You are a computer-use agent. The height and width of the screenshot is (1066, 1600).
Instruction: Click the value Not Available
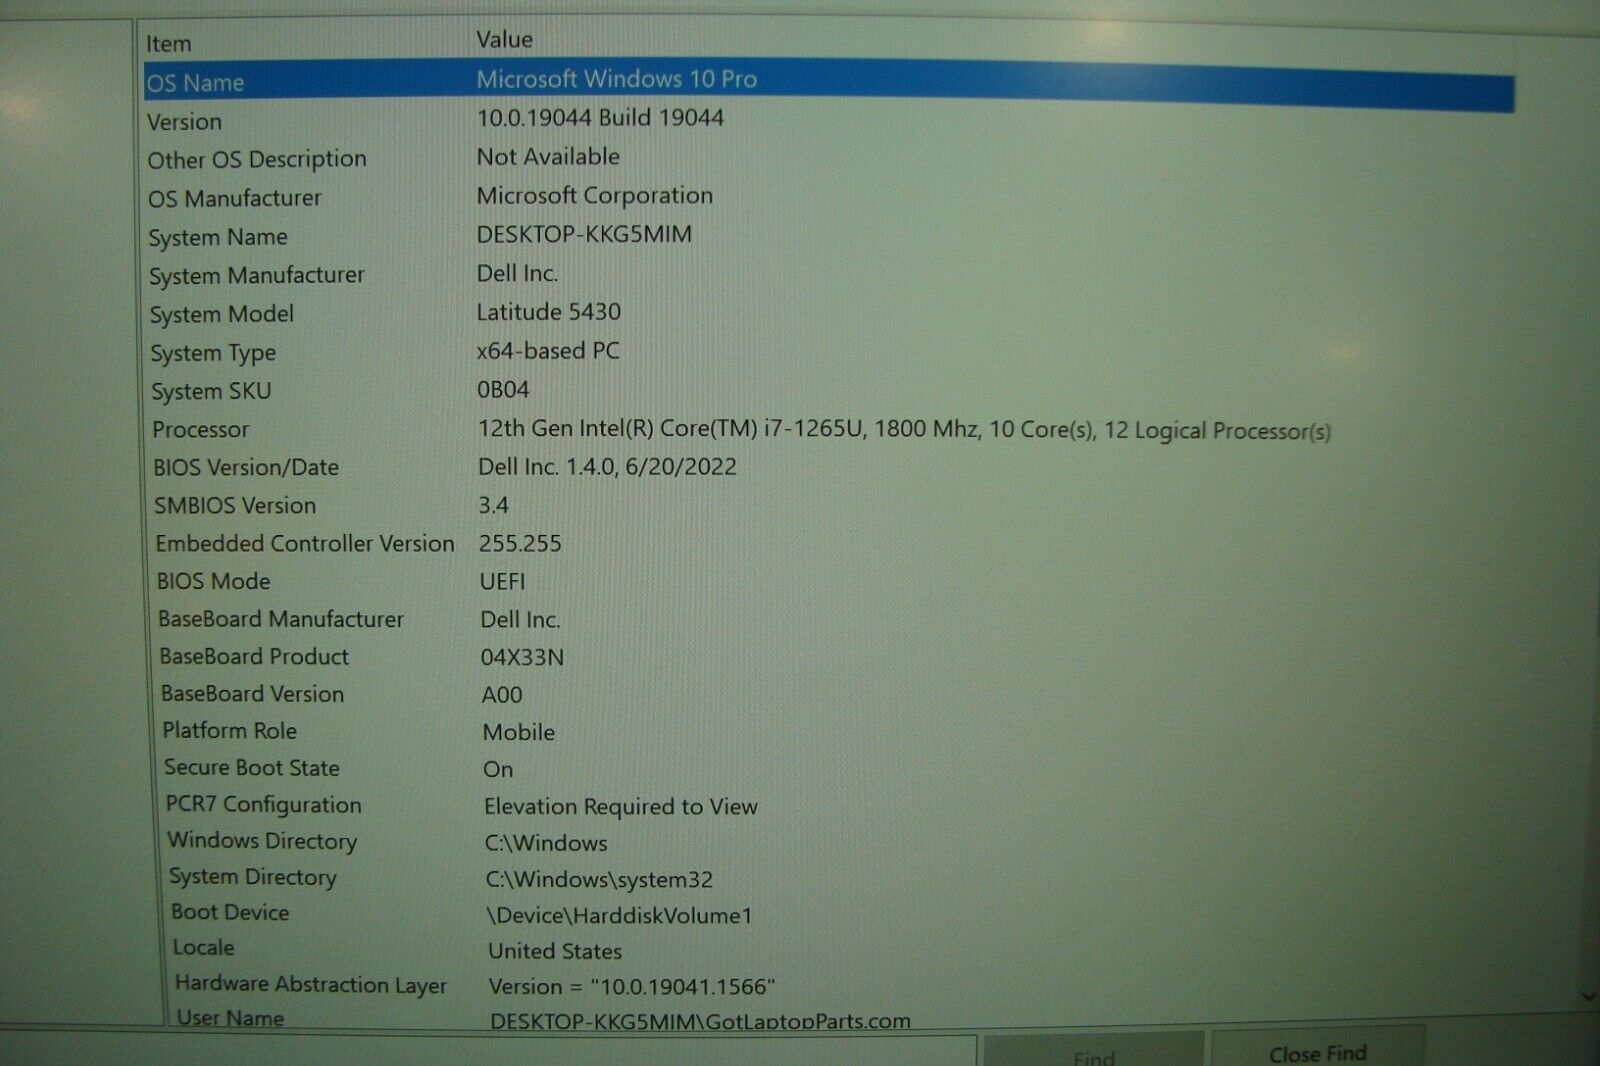tap(548, 157)
